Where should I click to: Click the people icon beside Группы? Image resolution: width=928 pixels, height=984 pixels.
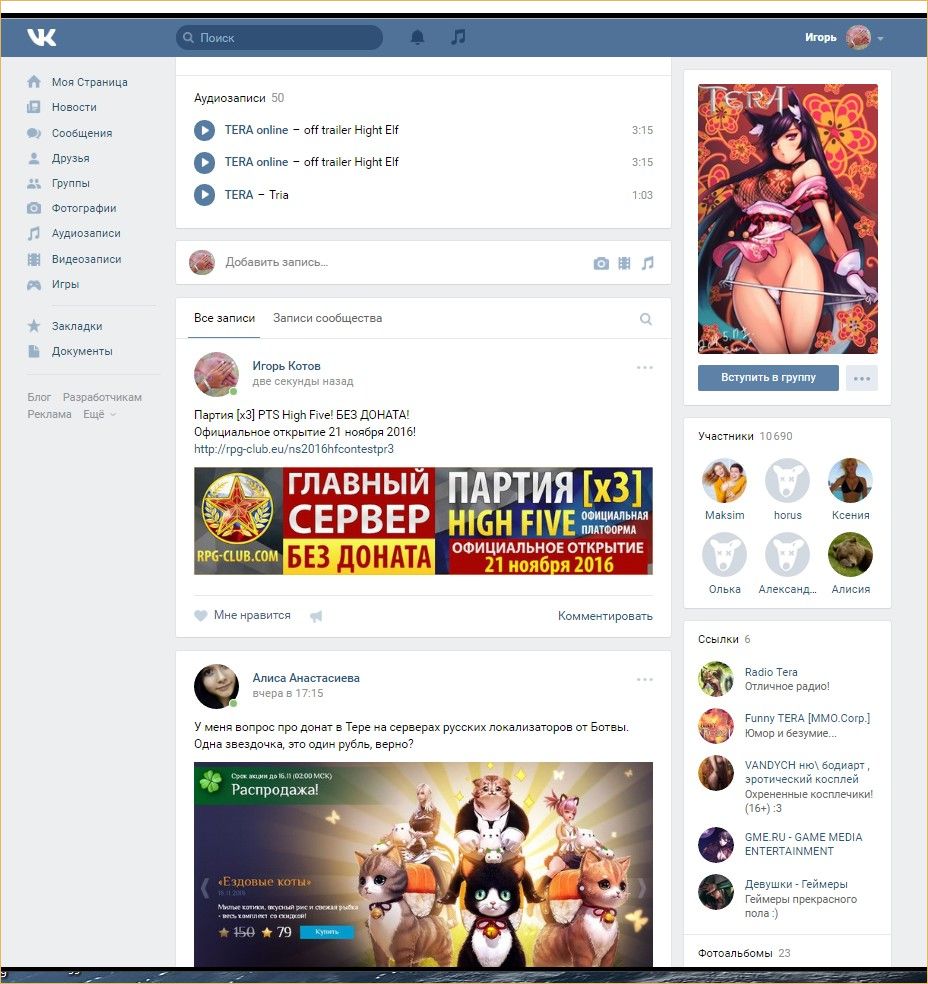[x=34, y=183]
